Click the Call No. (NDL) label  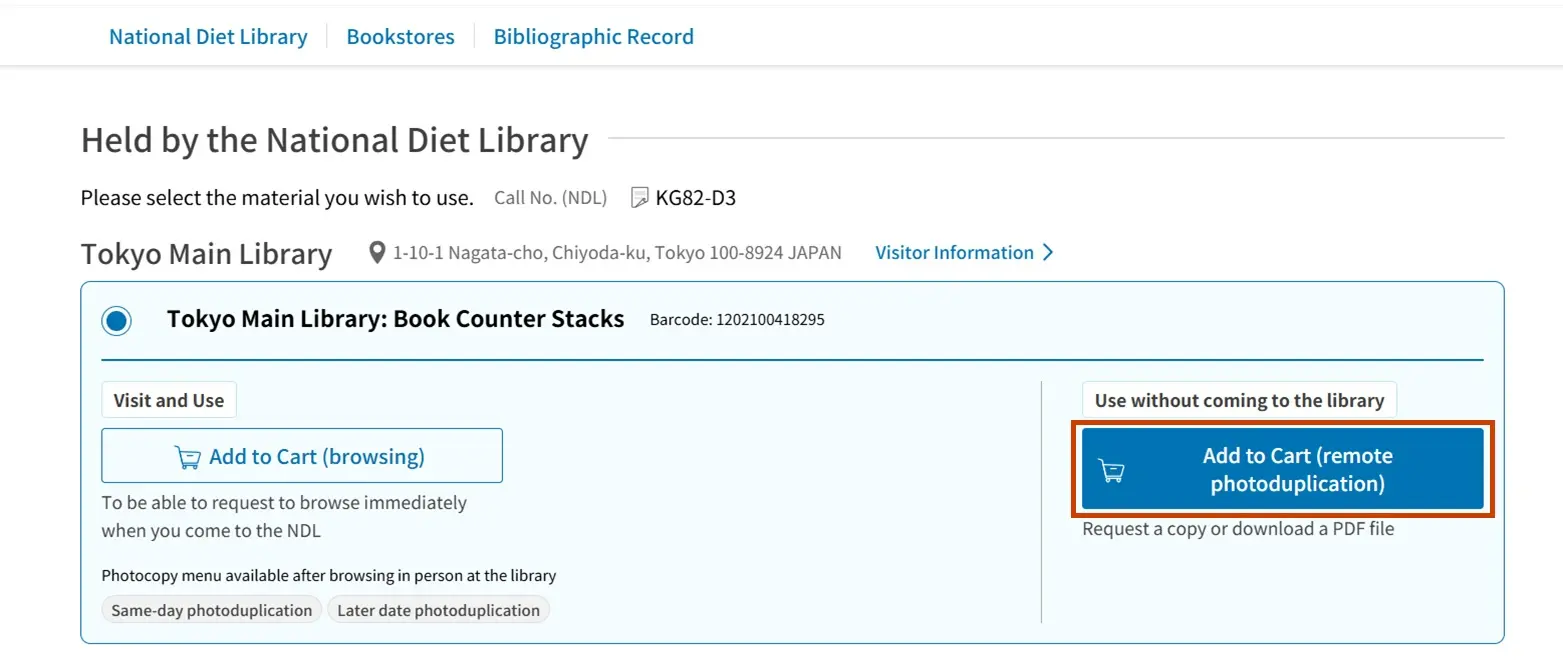coord(550,198)
